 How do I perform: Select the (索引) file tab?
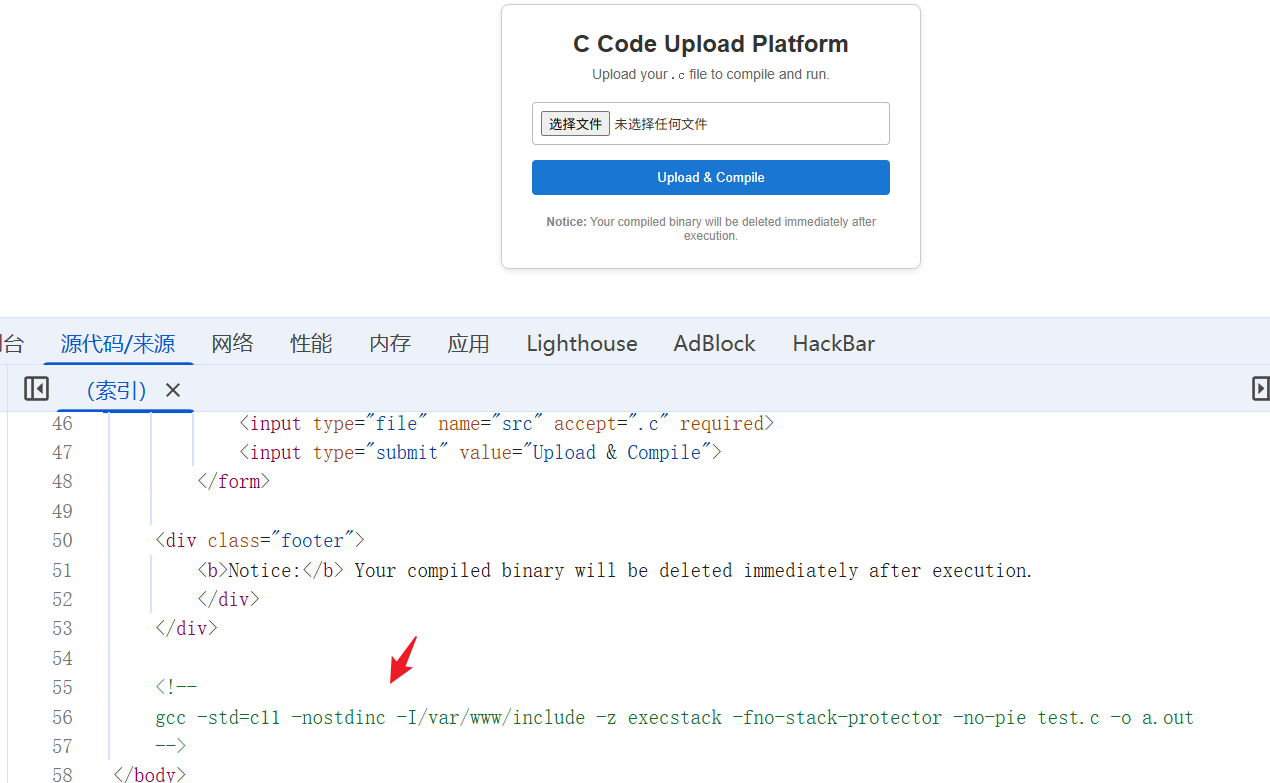pyautogui.click(x=116, y=390)
